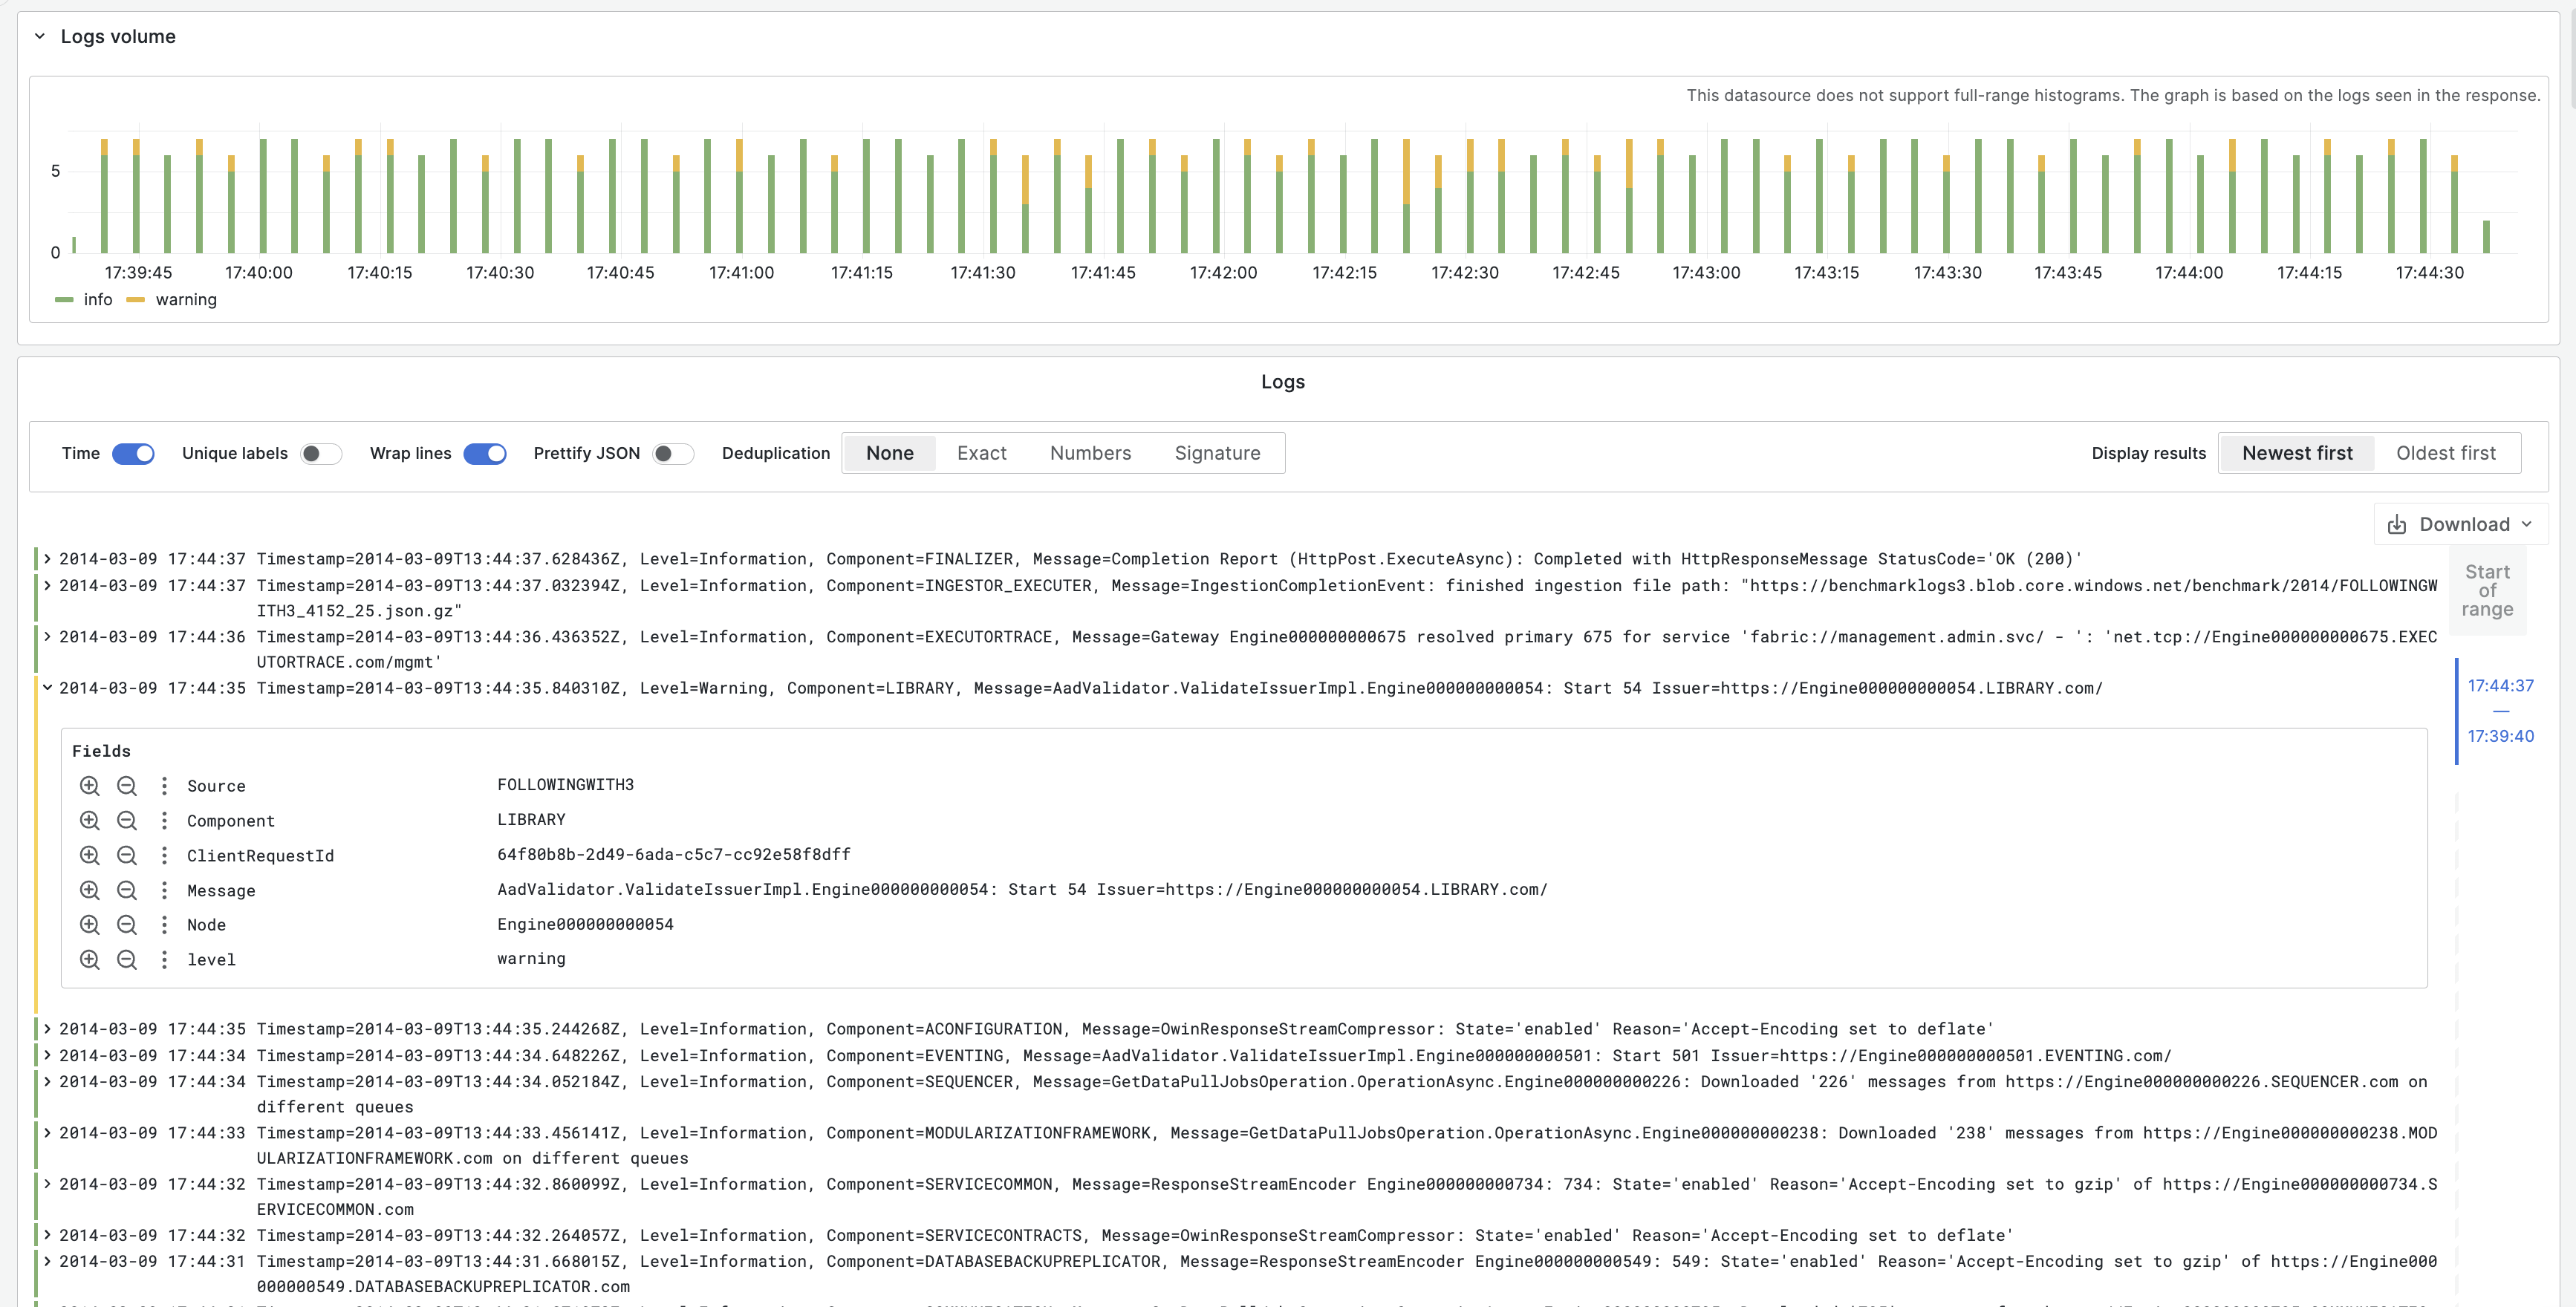Collapse the Logs volume panel
The width and height of the screenshot is (2576, 1307).
point(40,37)
